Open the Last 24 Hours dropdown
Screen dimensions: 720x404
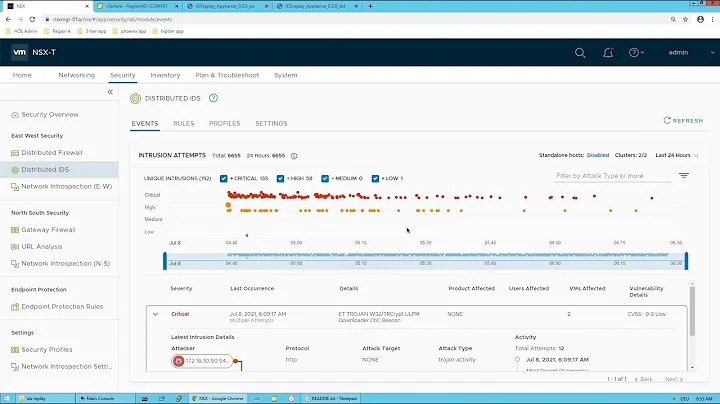coord(676,156)
